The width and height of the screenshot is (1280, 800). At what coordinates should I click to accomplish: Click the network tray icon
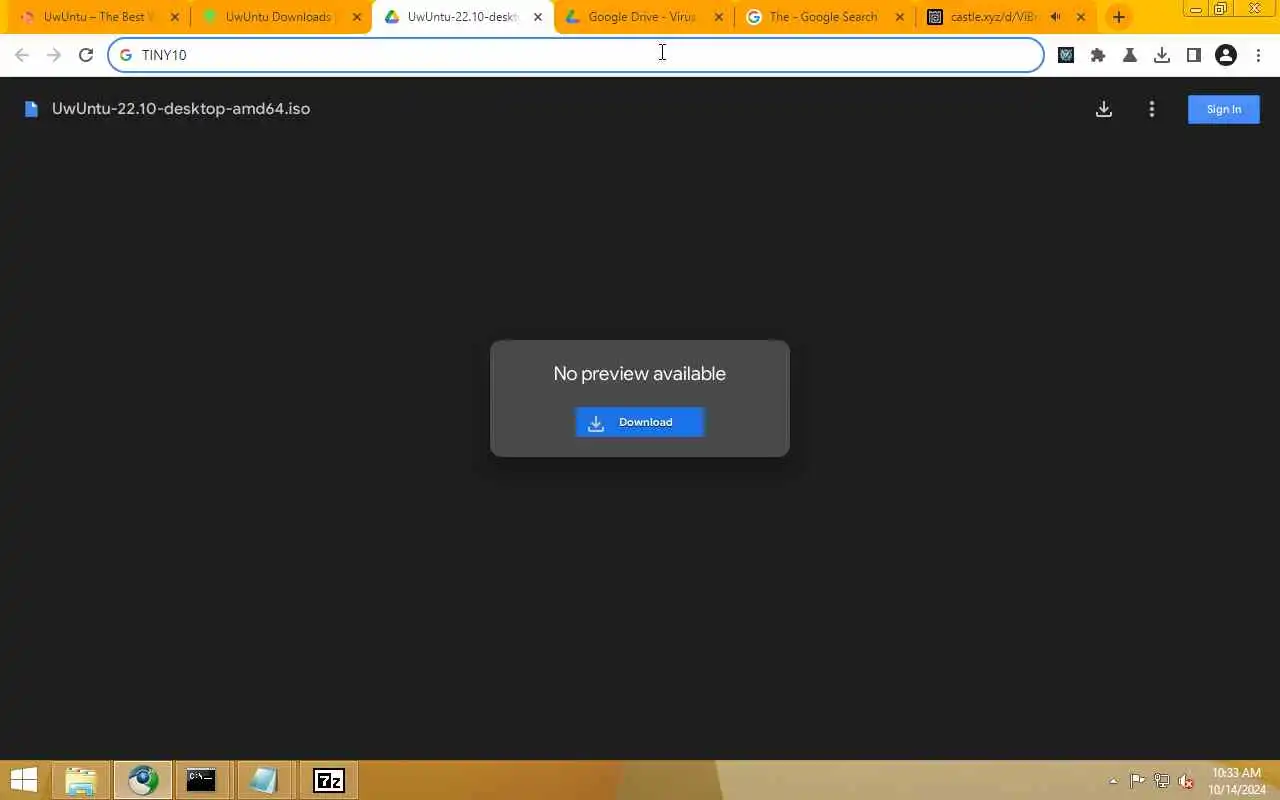pos(1162,781)
